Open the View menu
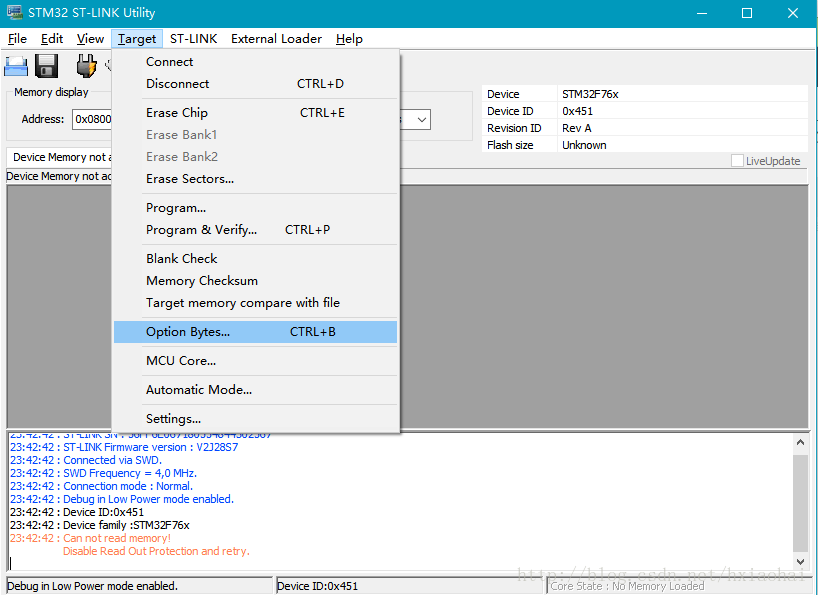The height and width of the screenshot is (595, 818). [x=90, y=39]
